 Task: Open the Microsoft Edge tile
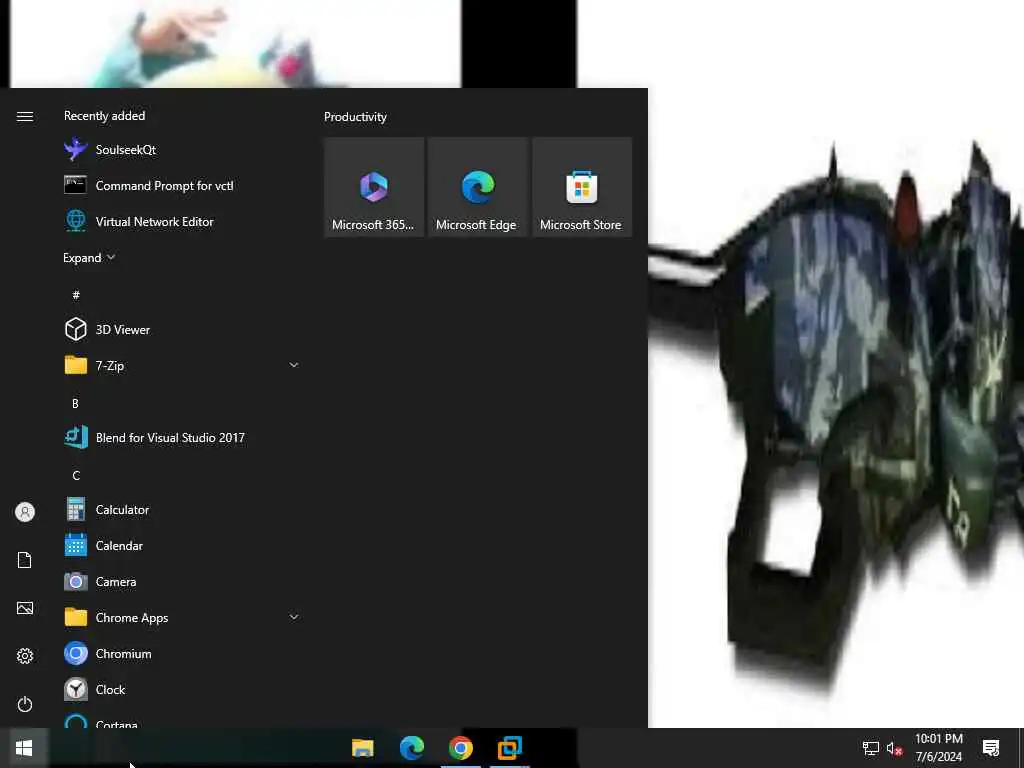(478, 187)
